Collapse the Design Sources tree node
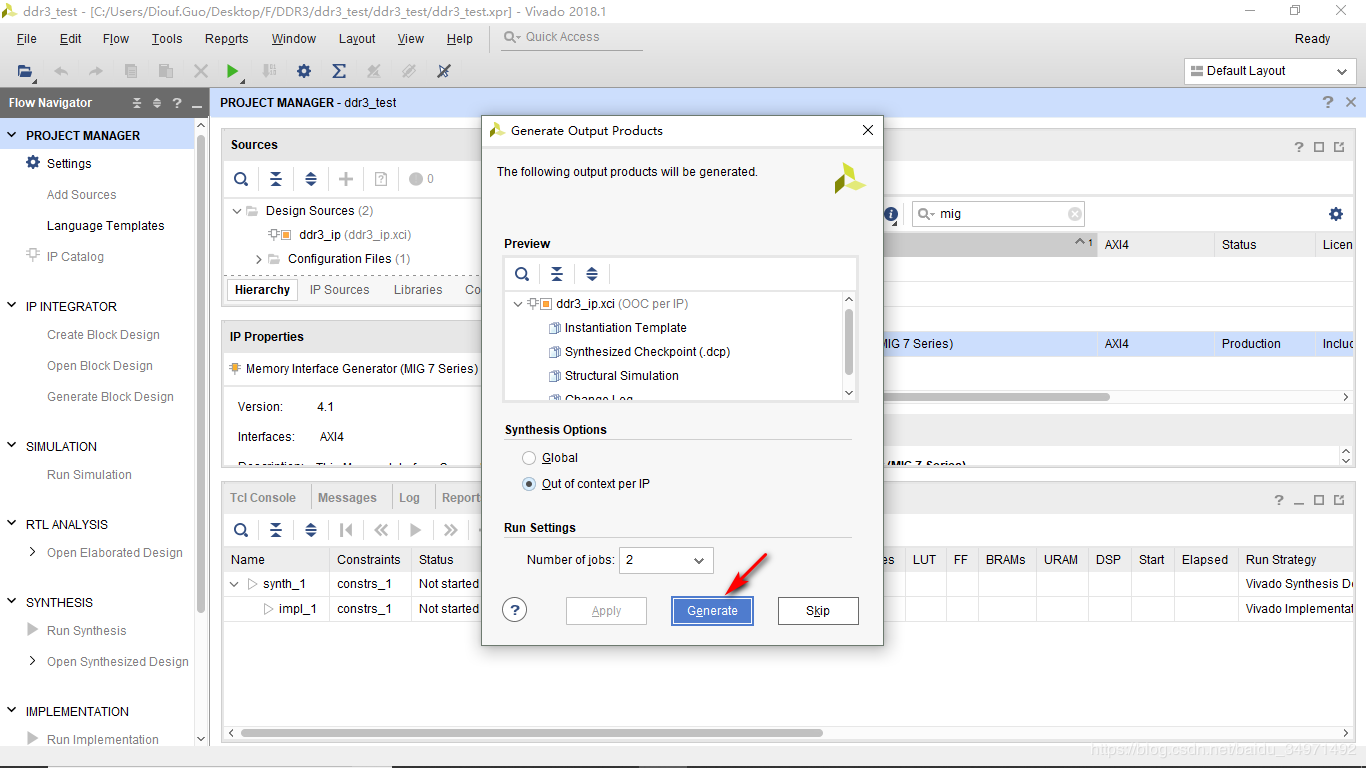1366x768 pixels. (237, 211)
